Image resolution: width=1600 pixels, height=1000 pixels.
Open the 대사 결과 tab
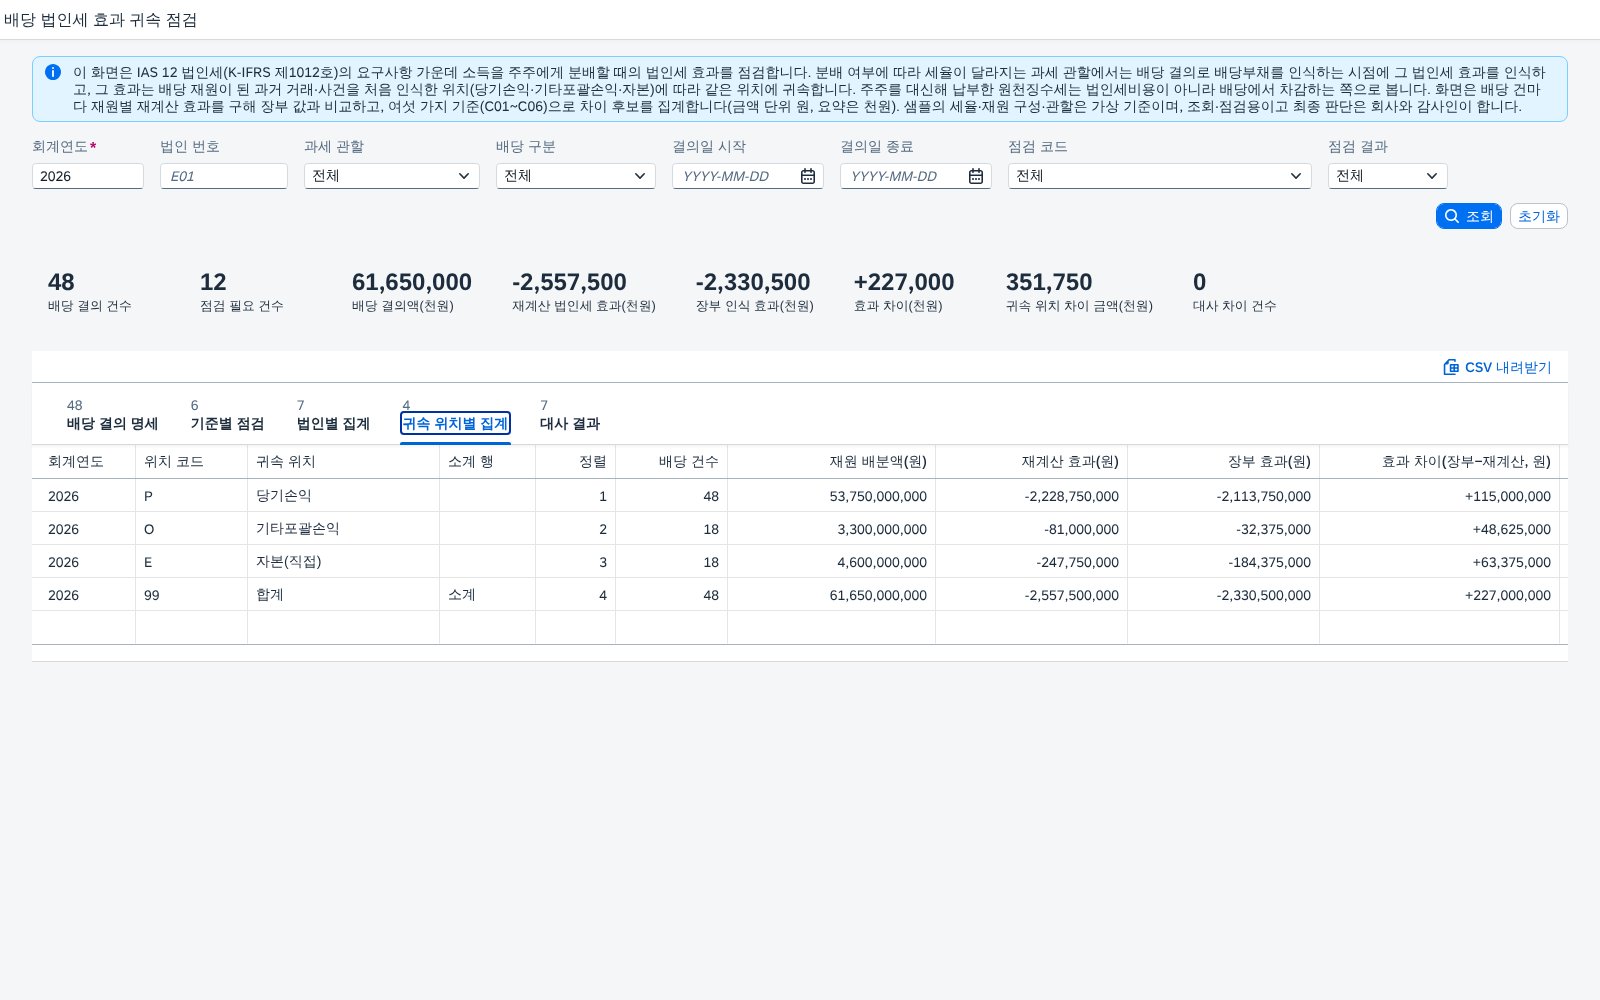569,423
